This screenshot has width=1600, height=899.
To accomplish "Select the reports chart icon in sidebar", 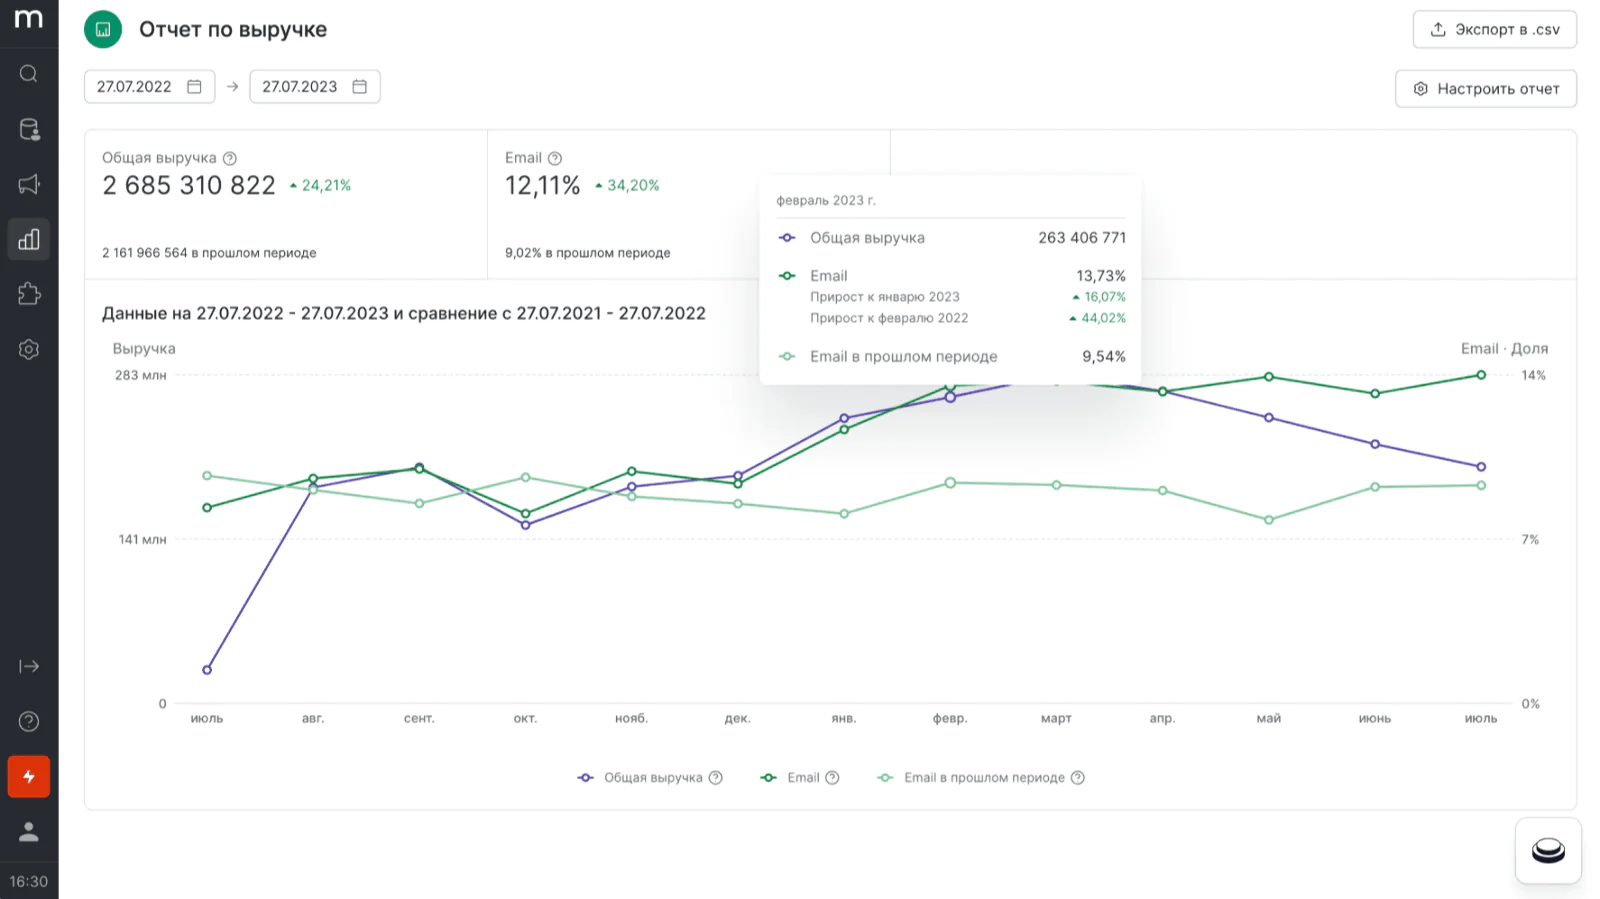I will point(29,239).
